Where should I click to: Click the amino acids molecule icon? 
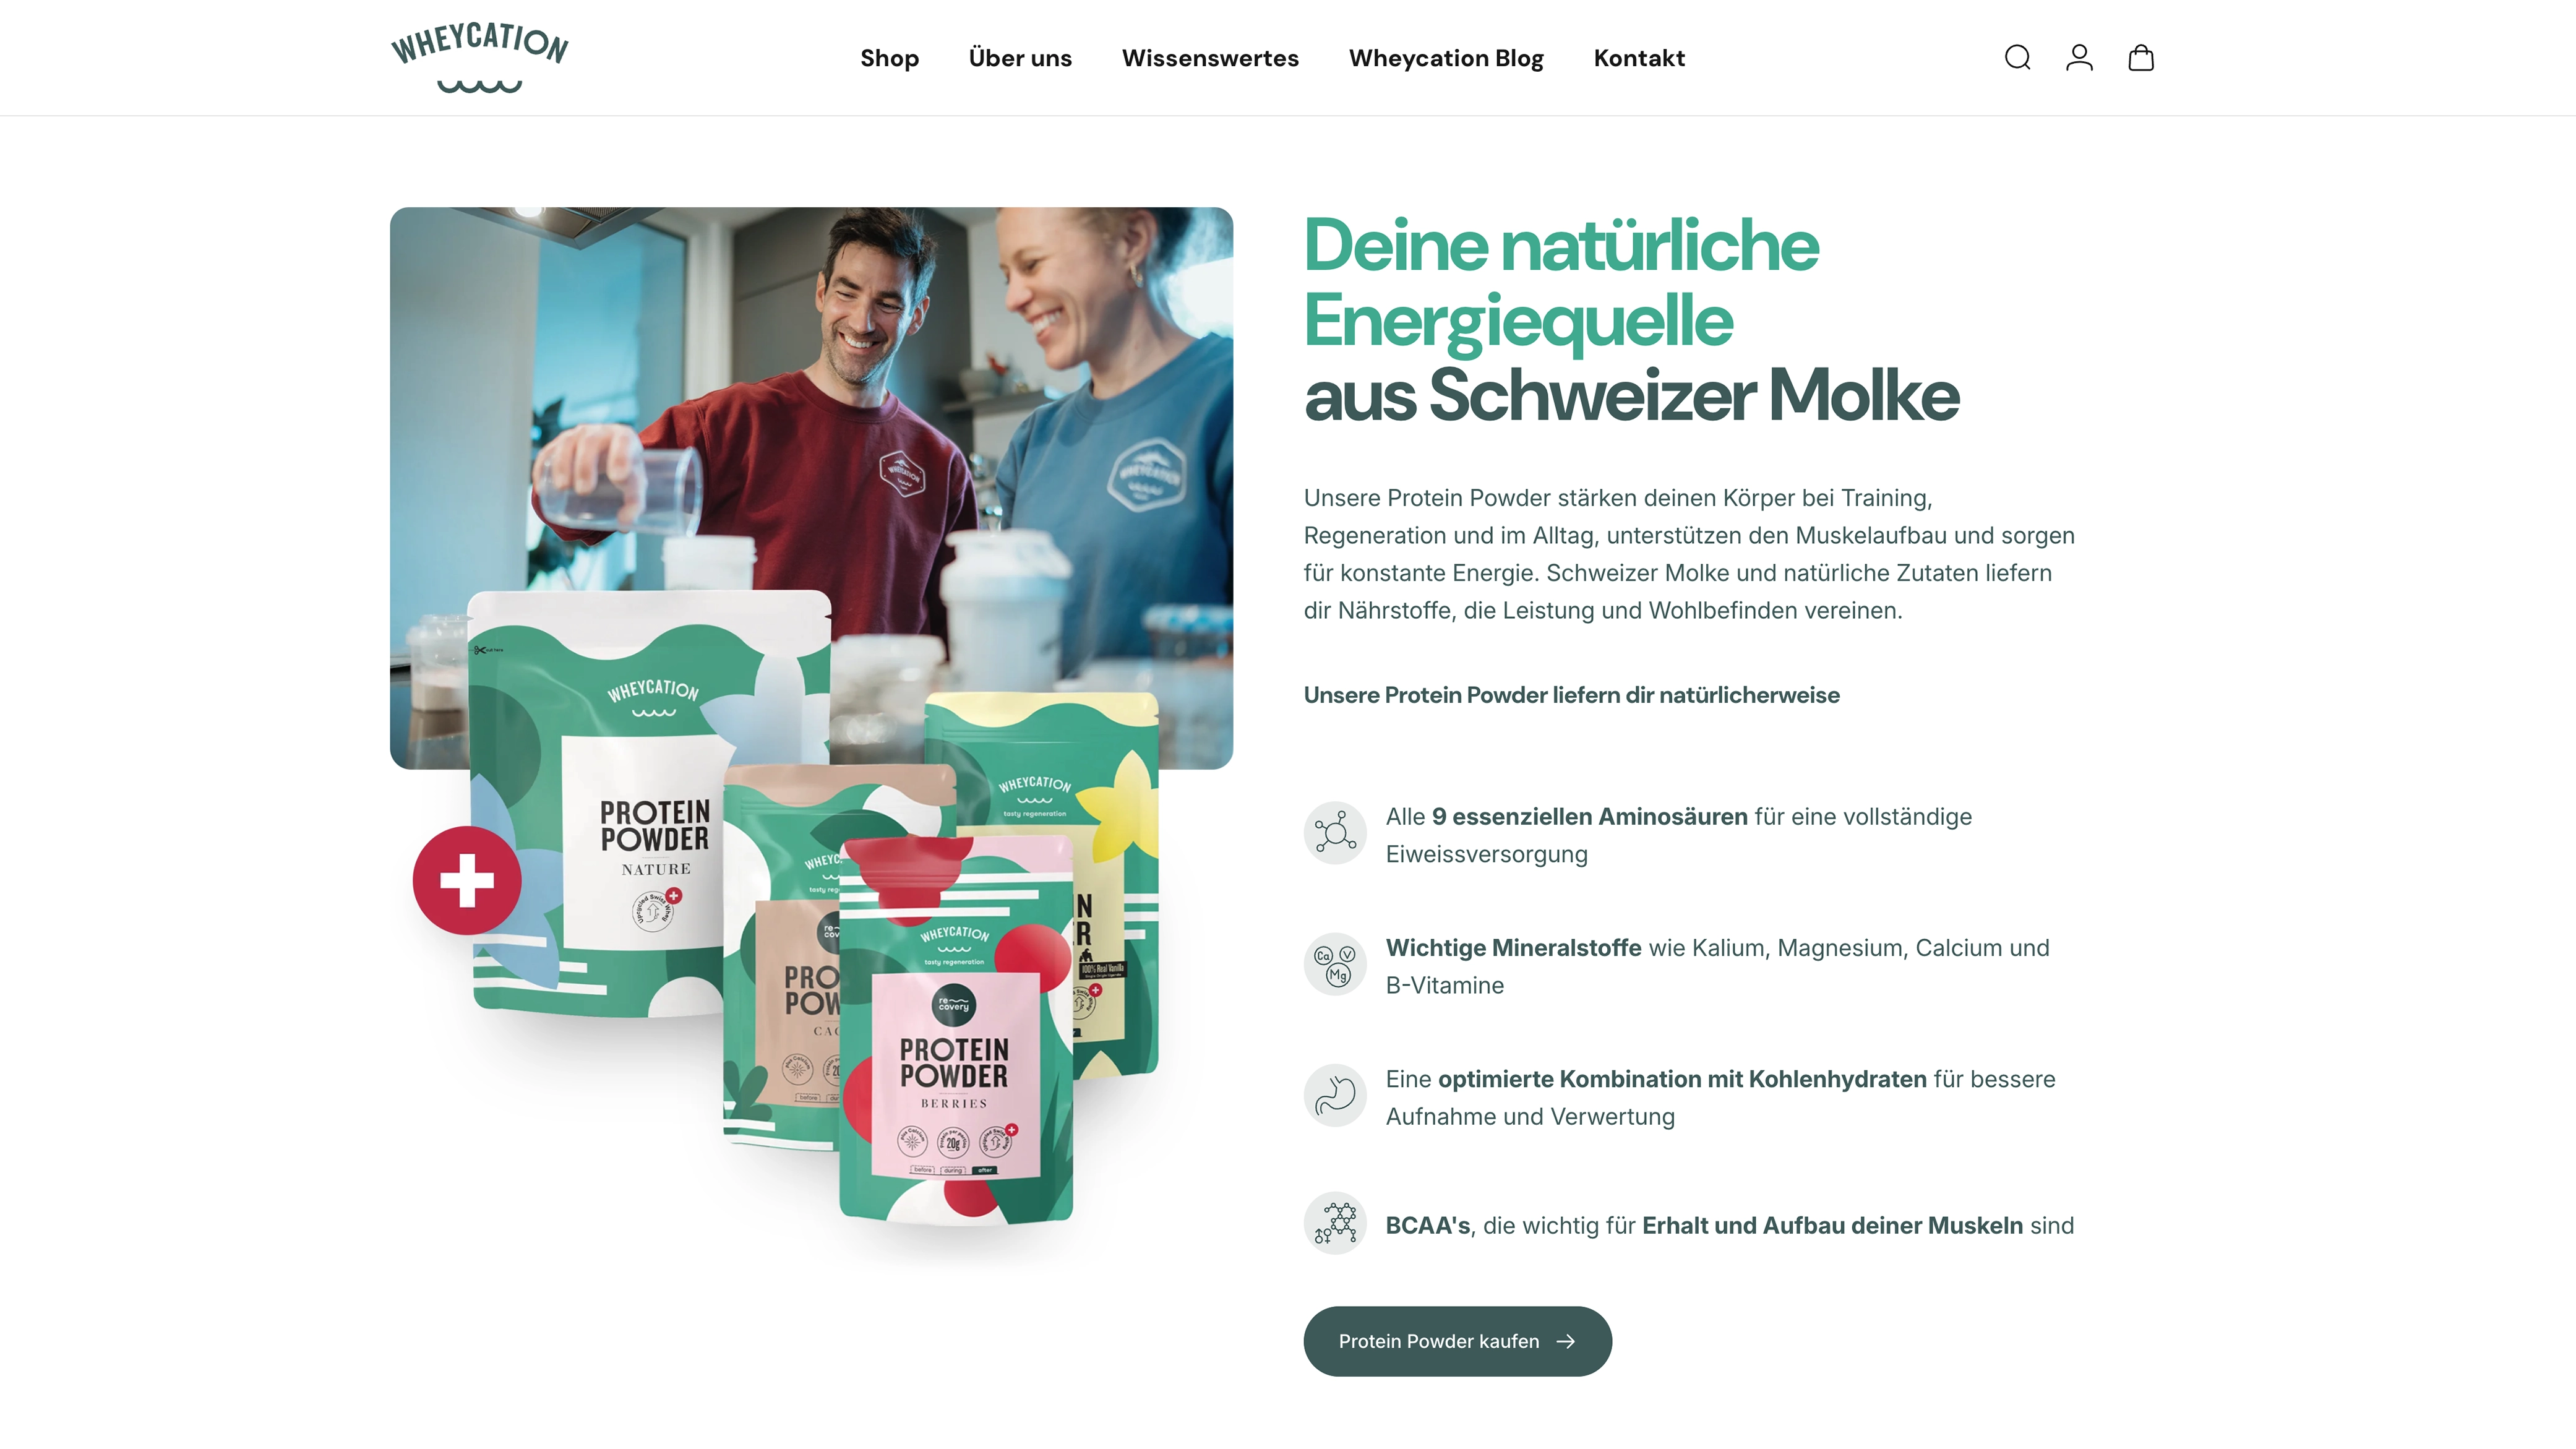pyautogui.click(x=1335, y=833)
